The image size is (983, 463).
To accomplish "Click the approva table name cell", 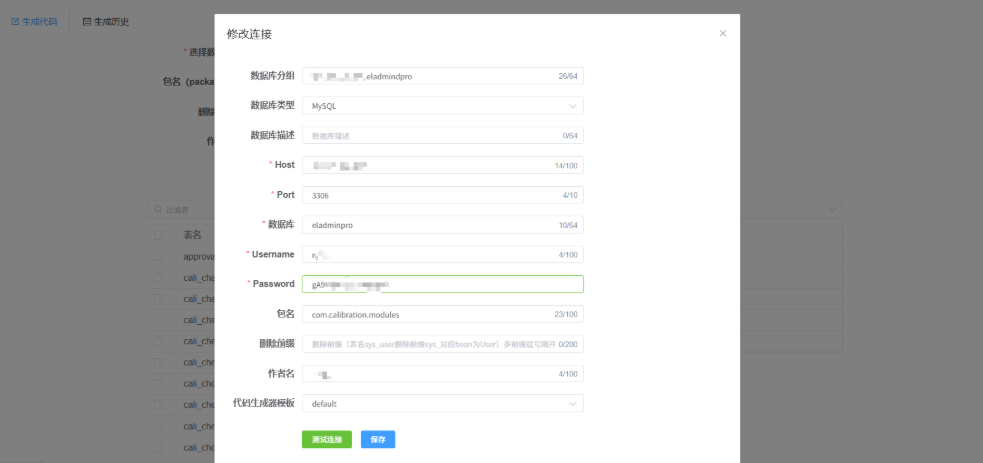I will (199, 256).
